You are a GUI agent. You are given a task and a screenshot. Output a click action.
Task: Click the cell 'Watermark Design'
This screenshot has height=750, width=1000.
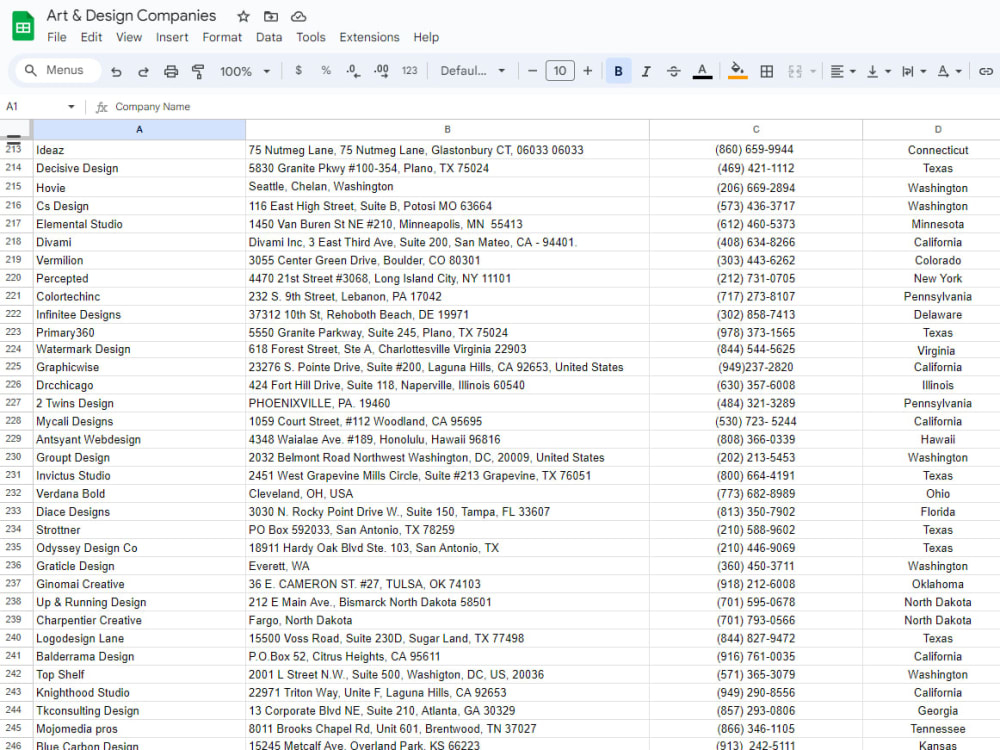point(140,349)
